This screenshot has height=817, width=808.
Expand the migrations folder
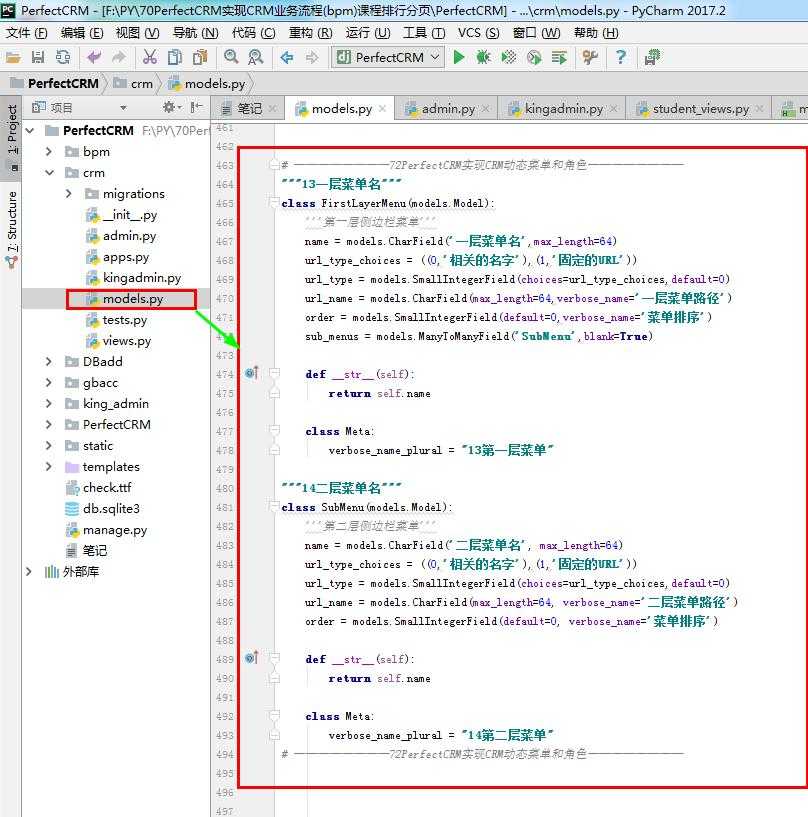click(x=69, y=194)
